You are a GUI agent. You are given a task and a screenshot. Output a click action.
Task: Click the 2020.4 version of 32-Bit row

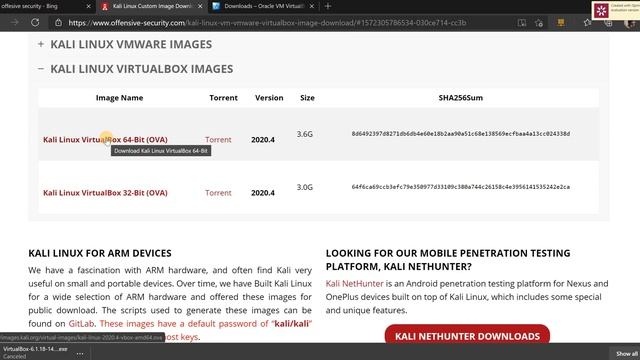(263, 193)
